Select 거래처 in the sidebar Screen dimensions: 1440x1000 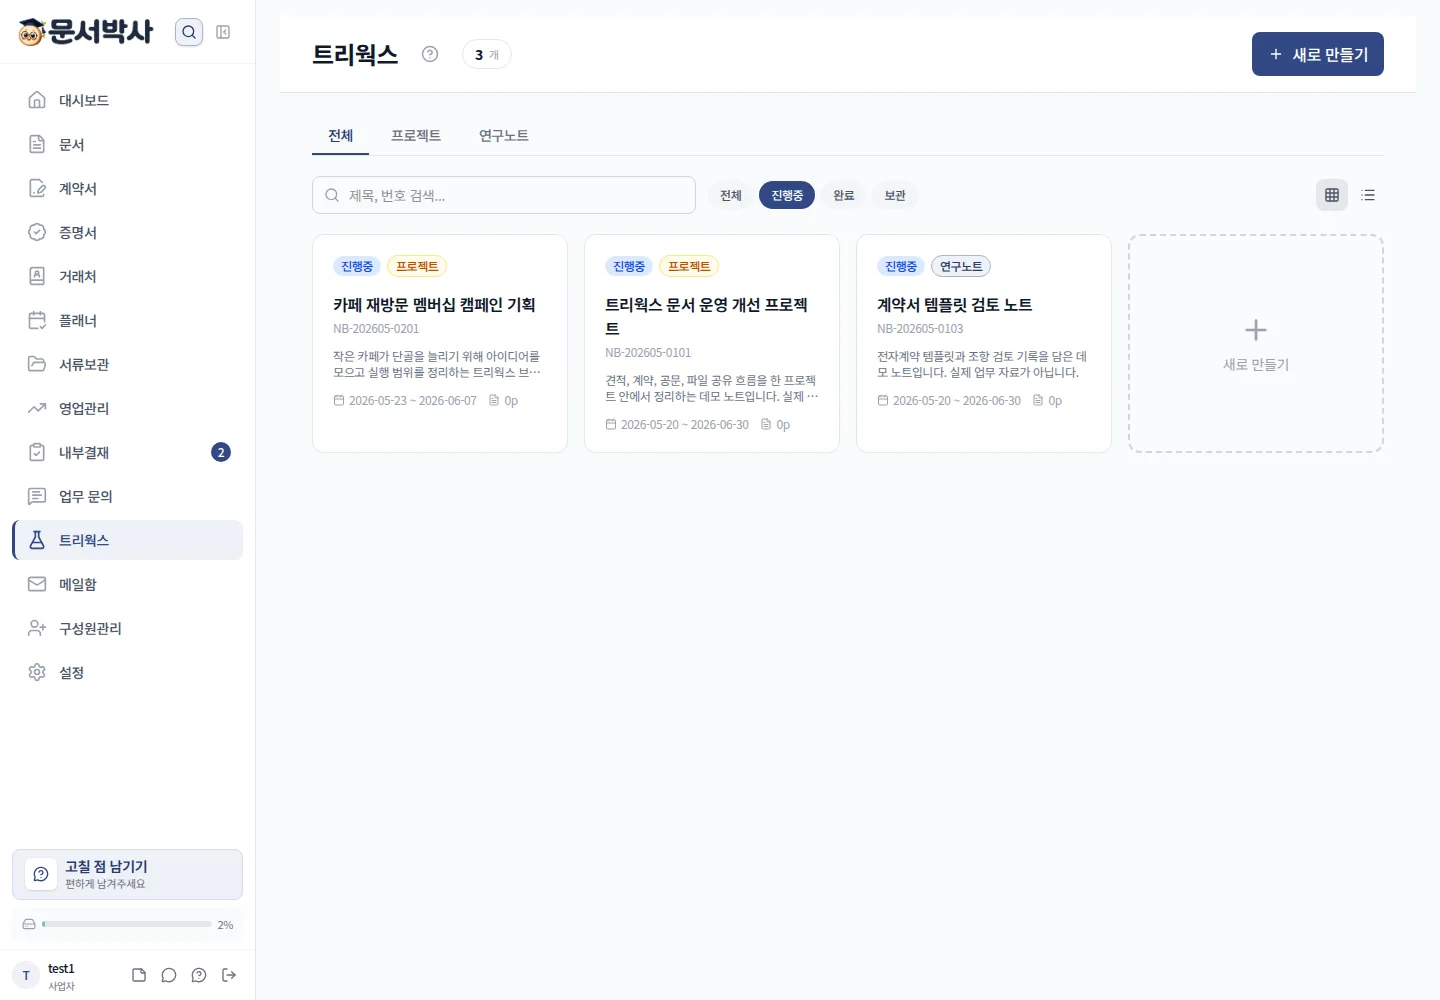point(128,276)
